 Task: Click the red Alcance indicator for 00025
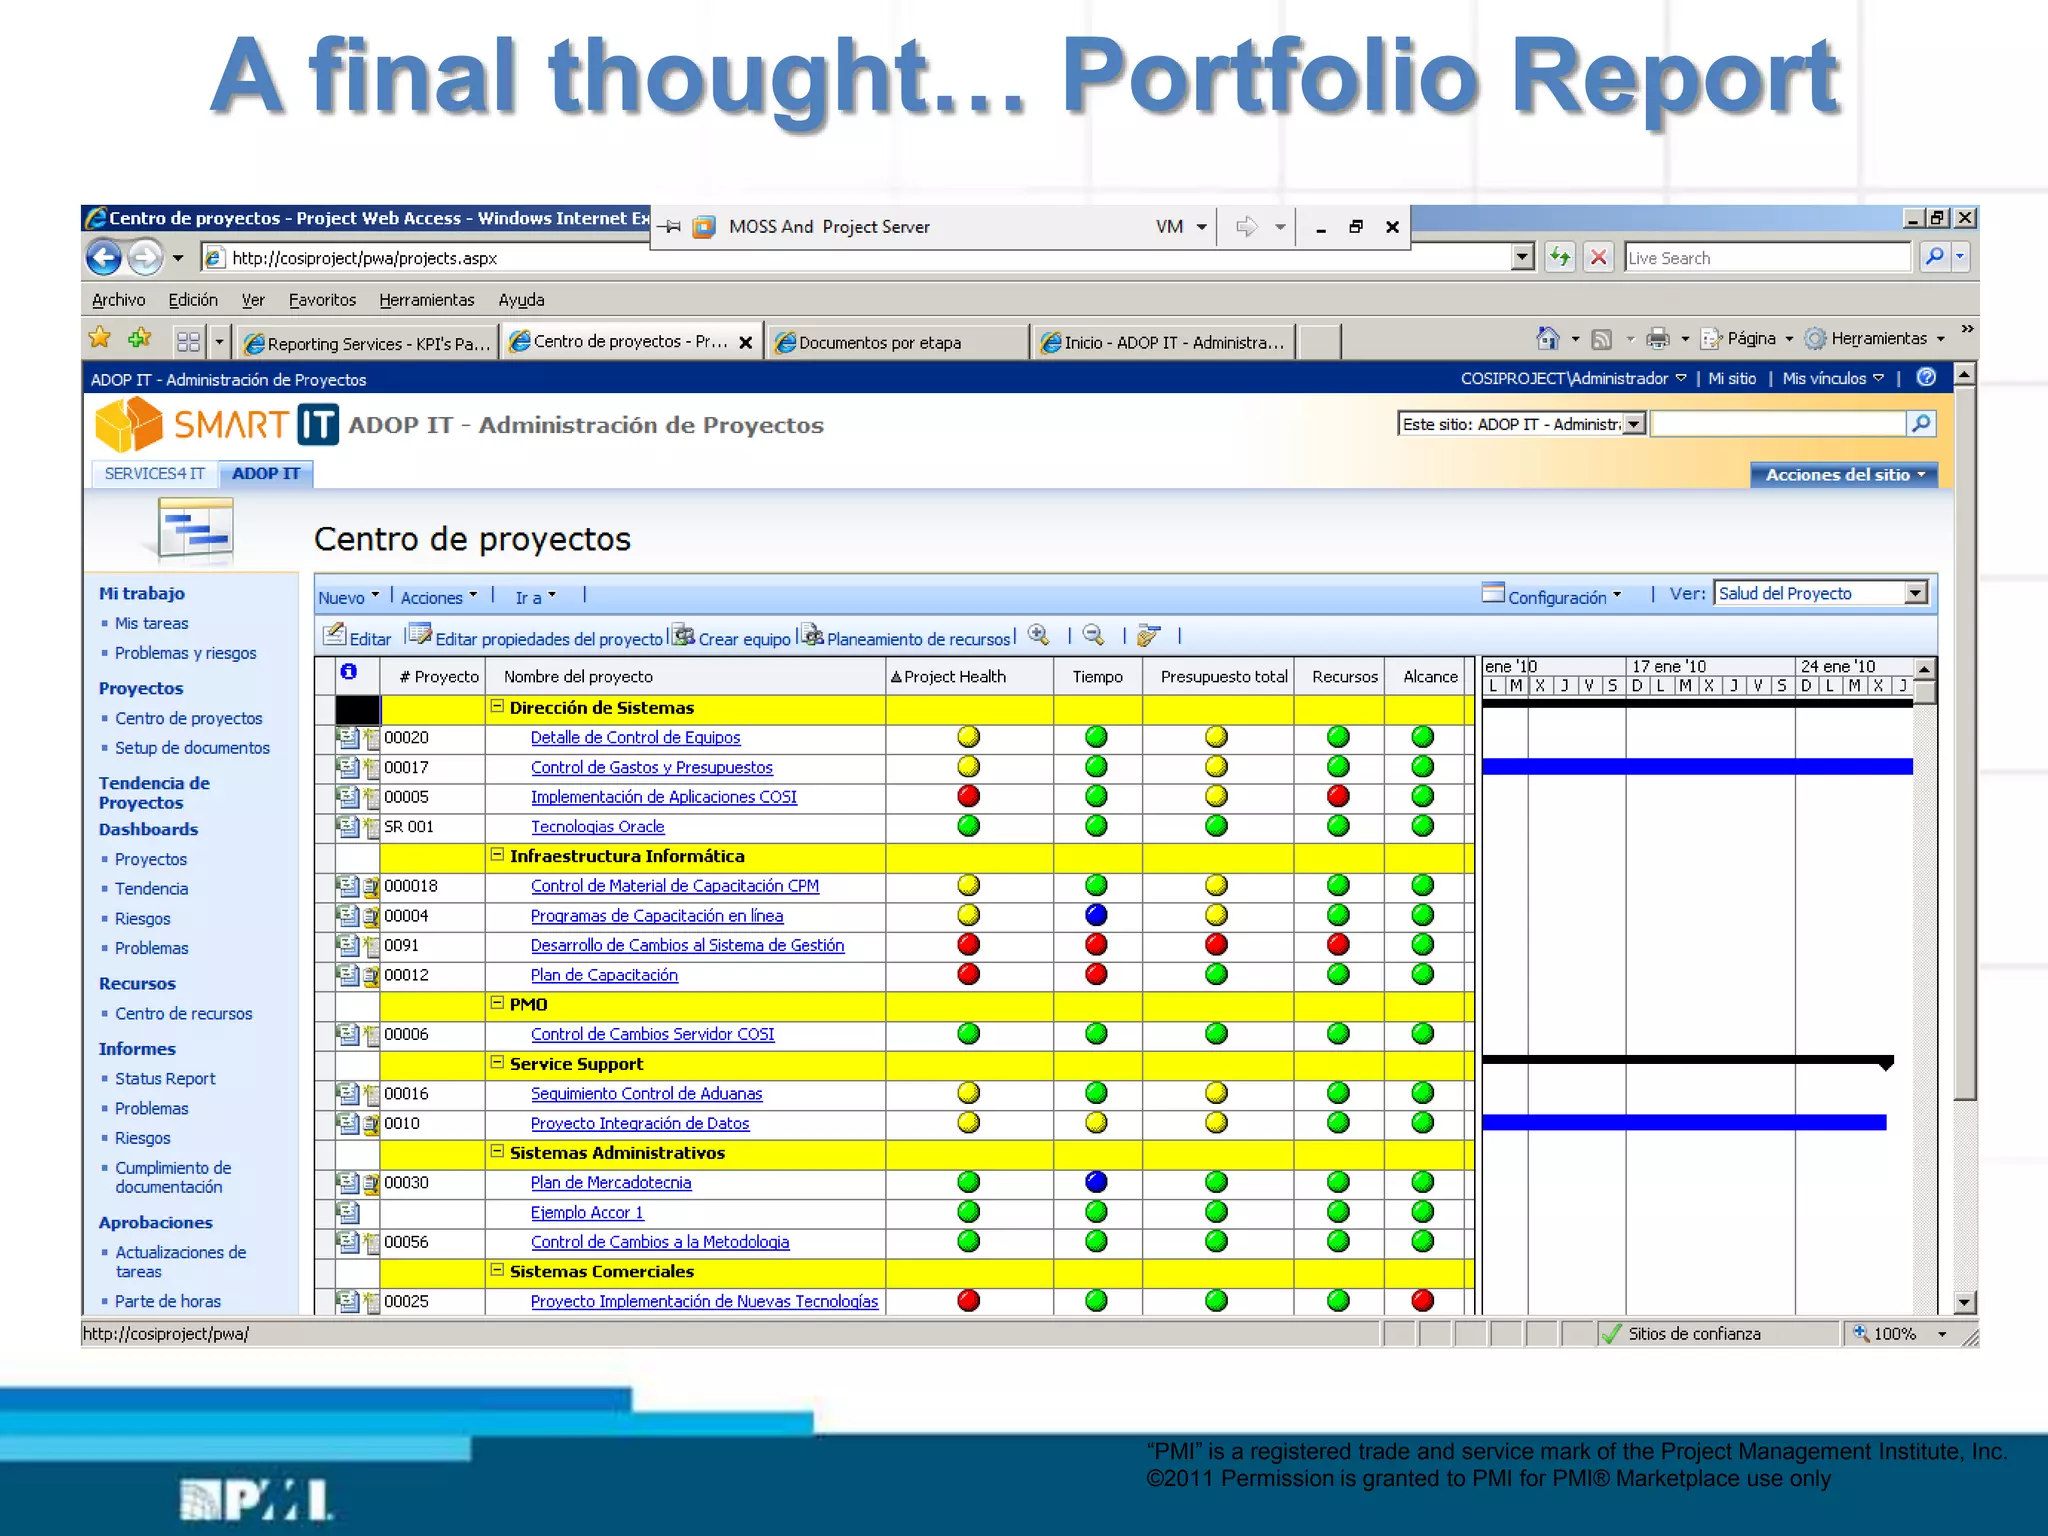click(1422, 1301)
